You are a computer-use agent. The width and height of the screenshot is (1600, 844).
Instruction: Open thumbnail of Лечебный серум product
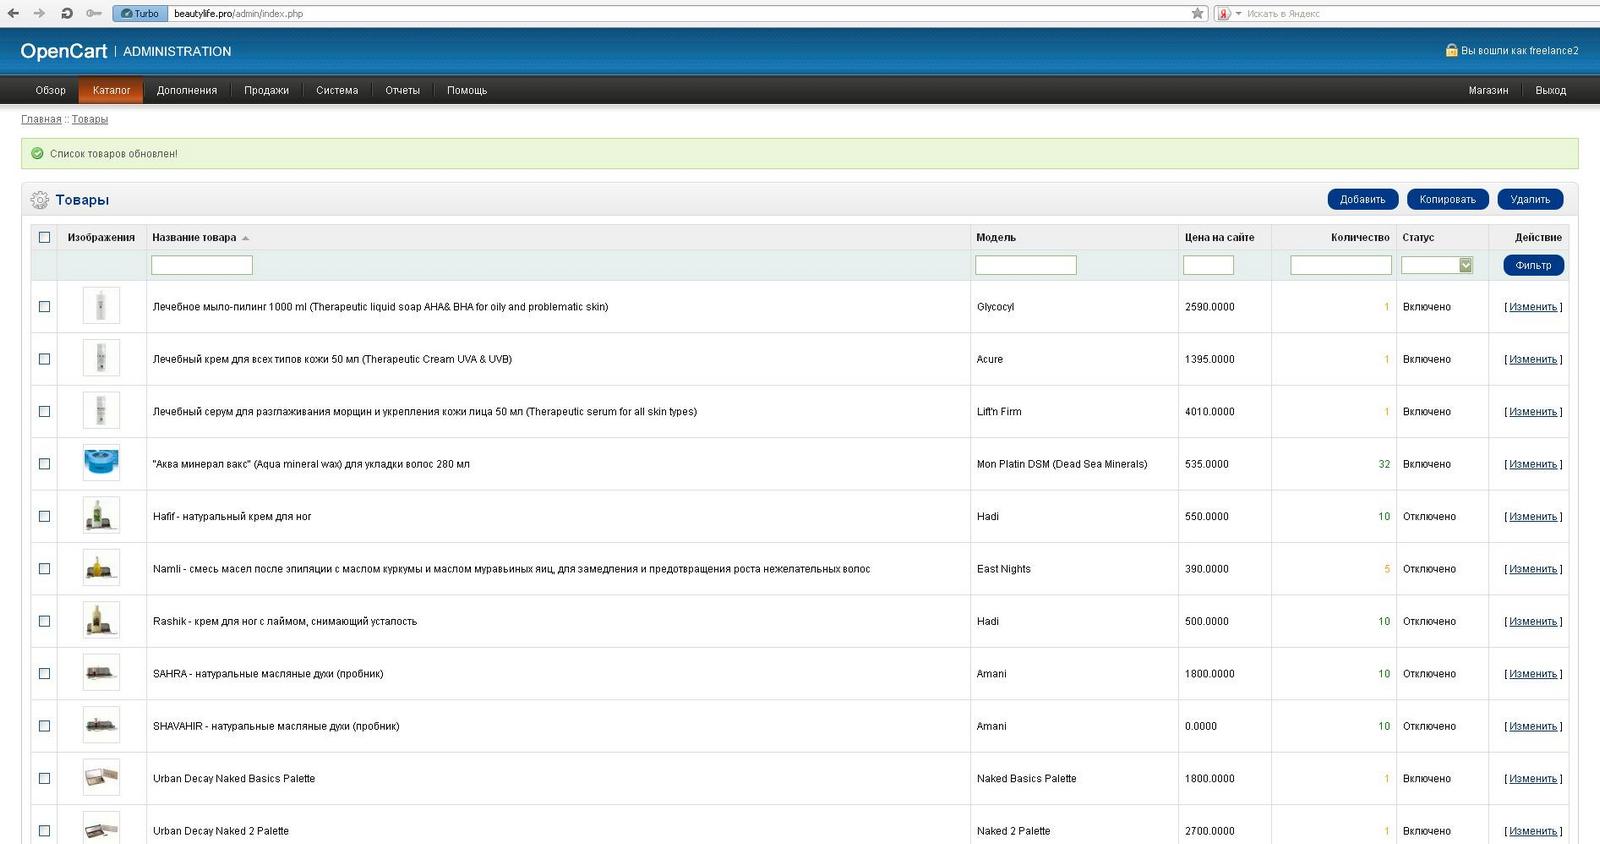point(101,411)
